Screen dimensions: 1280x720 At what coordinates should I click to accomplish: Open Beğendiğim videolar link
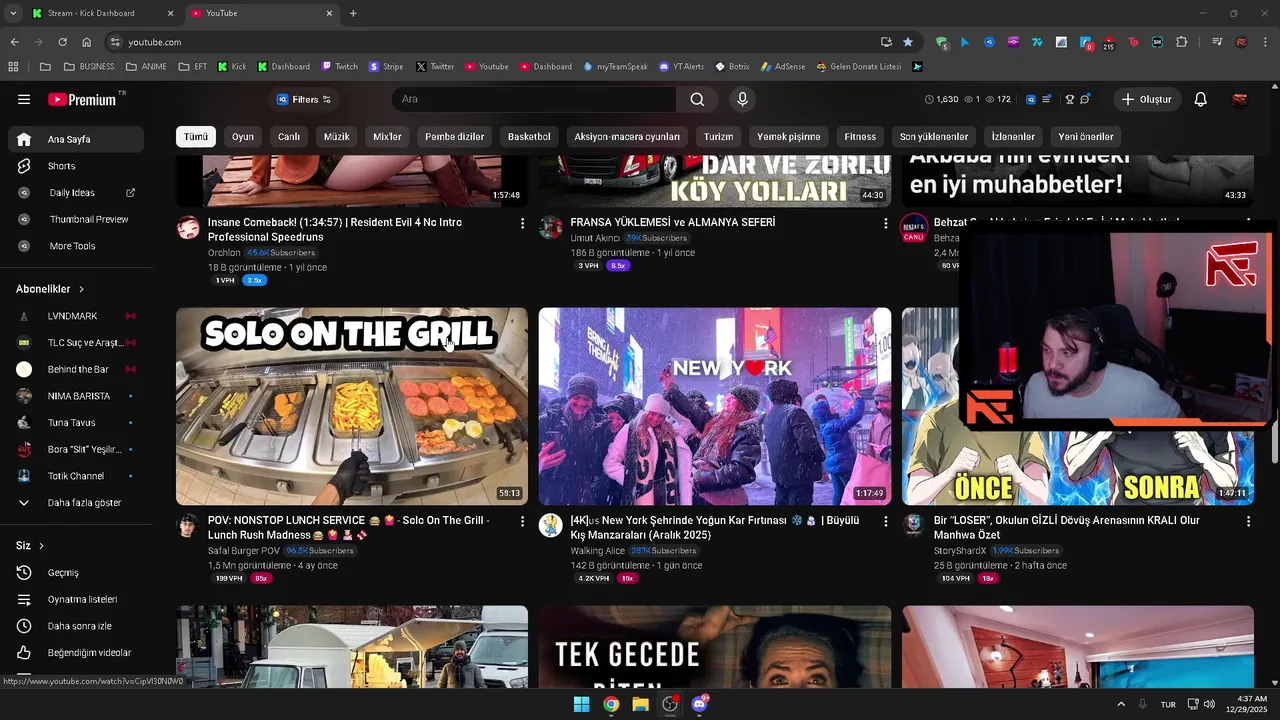(76, 653)
